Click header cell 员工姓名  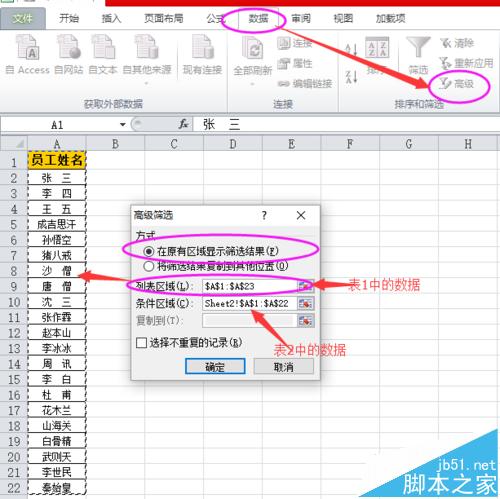tap(57, 160)
